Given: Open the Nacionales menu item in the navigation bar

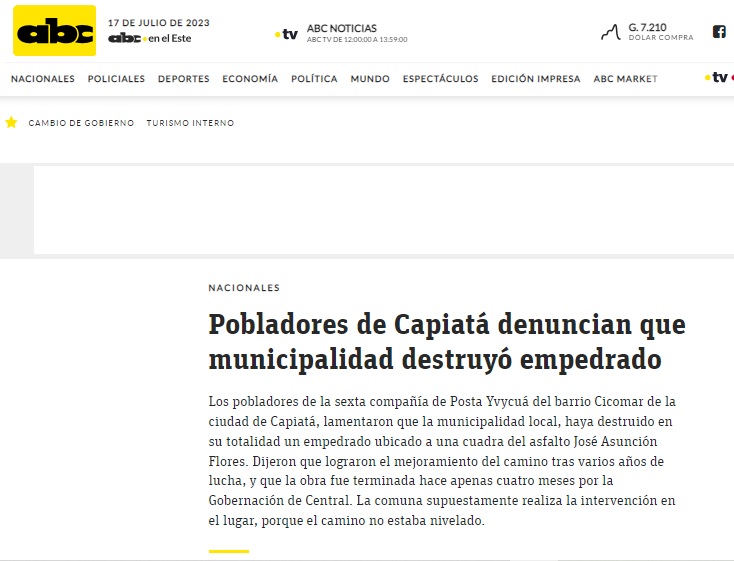Looking at the screenshot, I should coord(42,79).
